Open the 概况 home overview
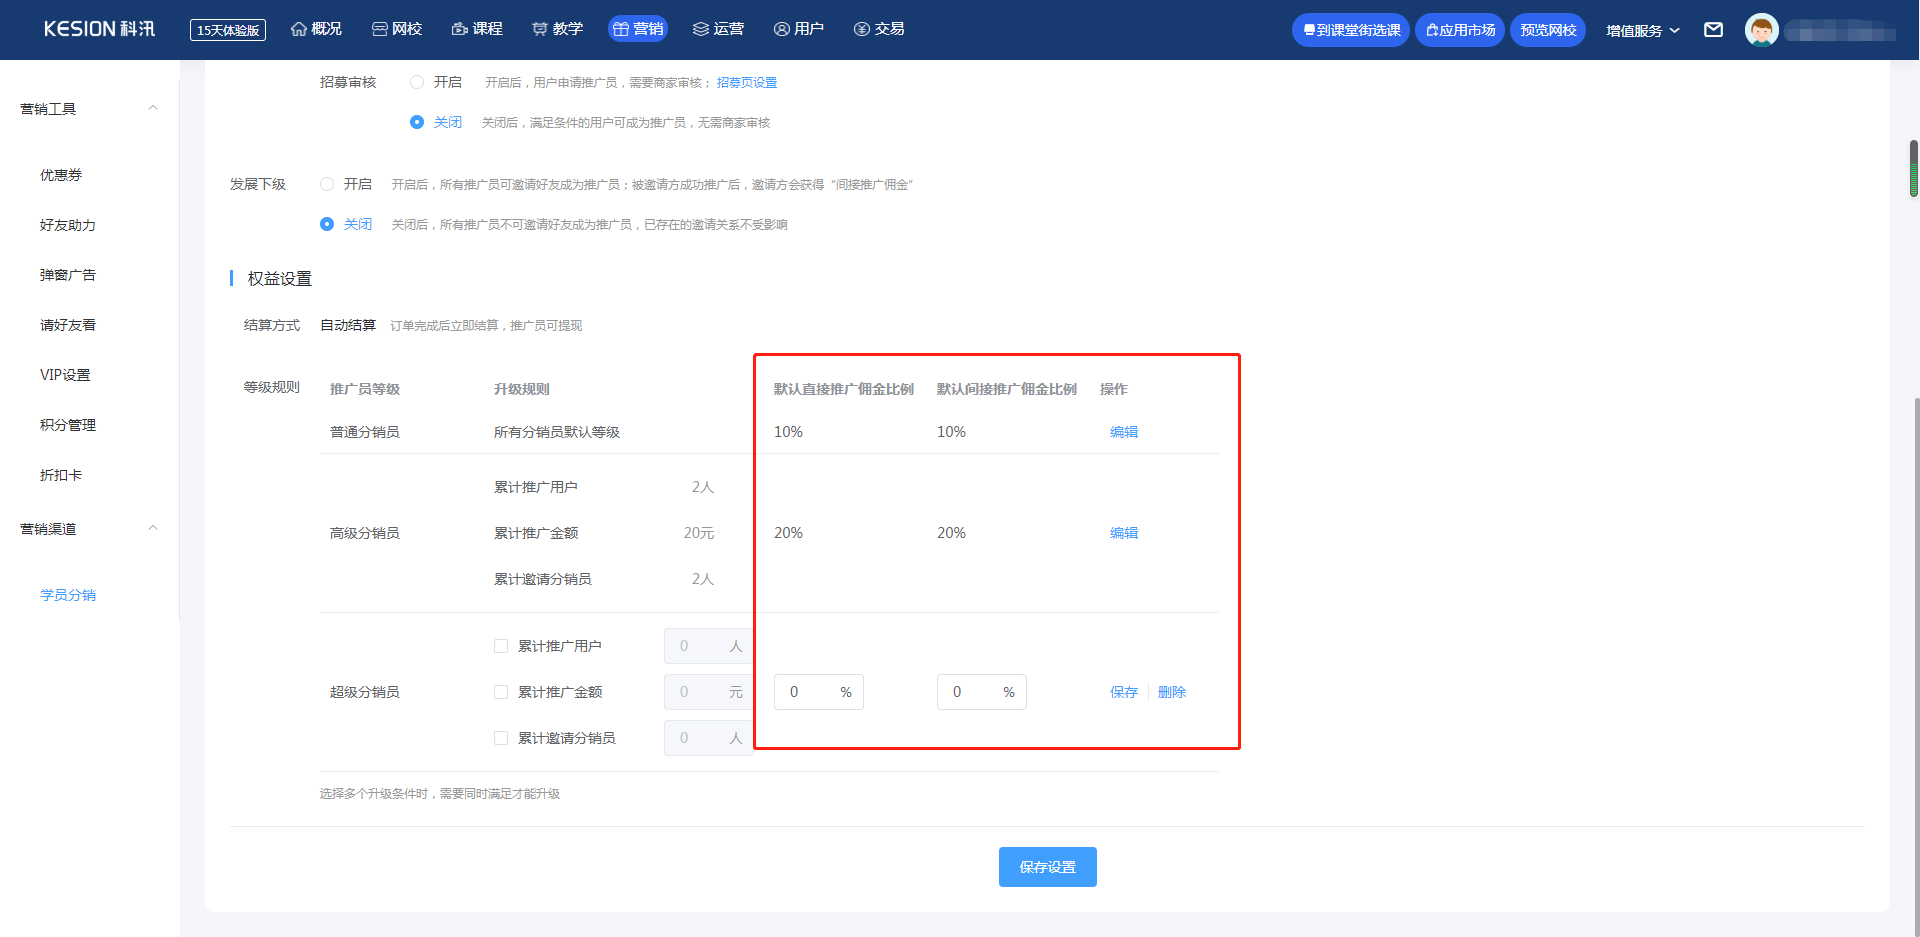The height and width of the screenshot is (937, 1920). click(316, 29)
